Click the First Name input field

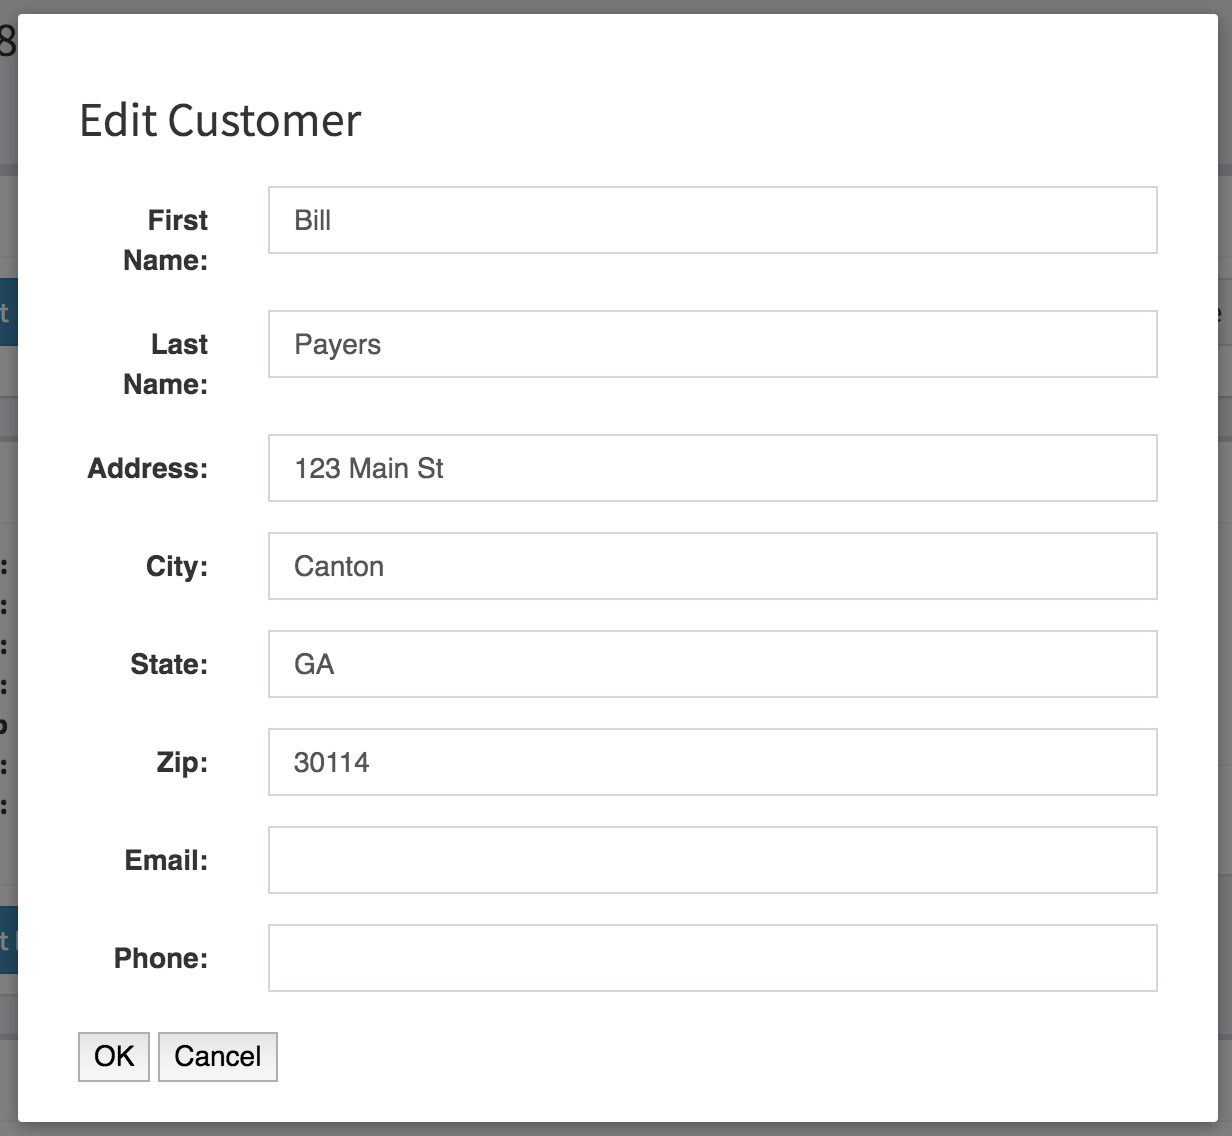(712, 220)
